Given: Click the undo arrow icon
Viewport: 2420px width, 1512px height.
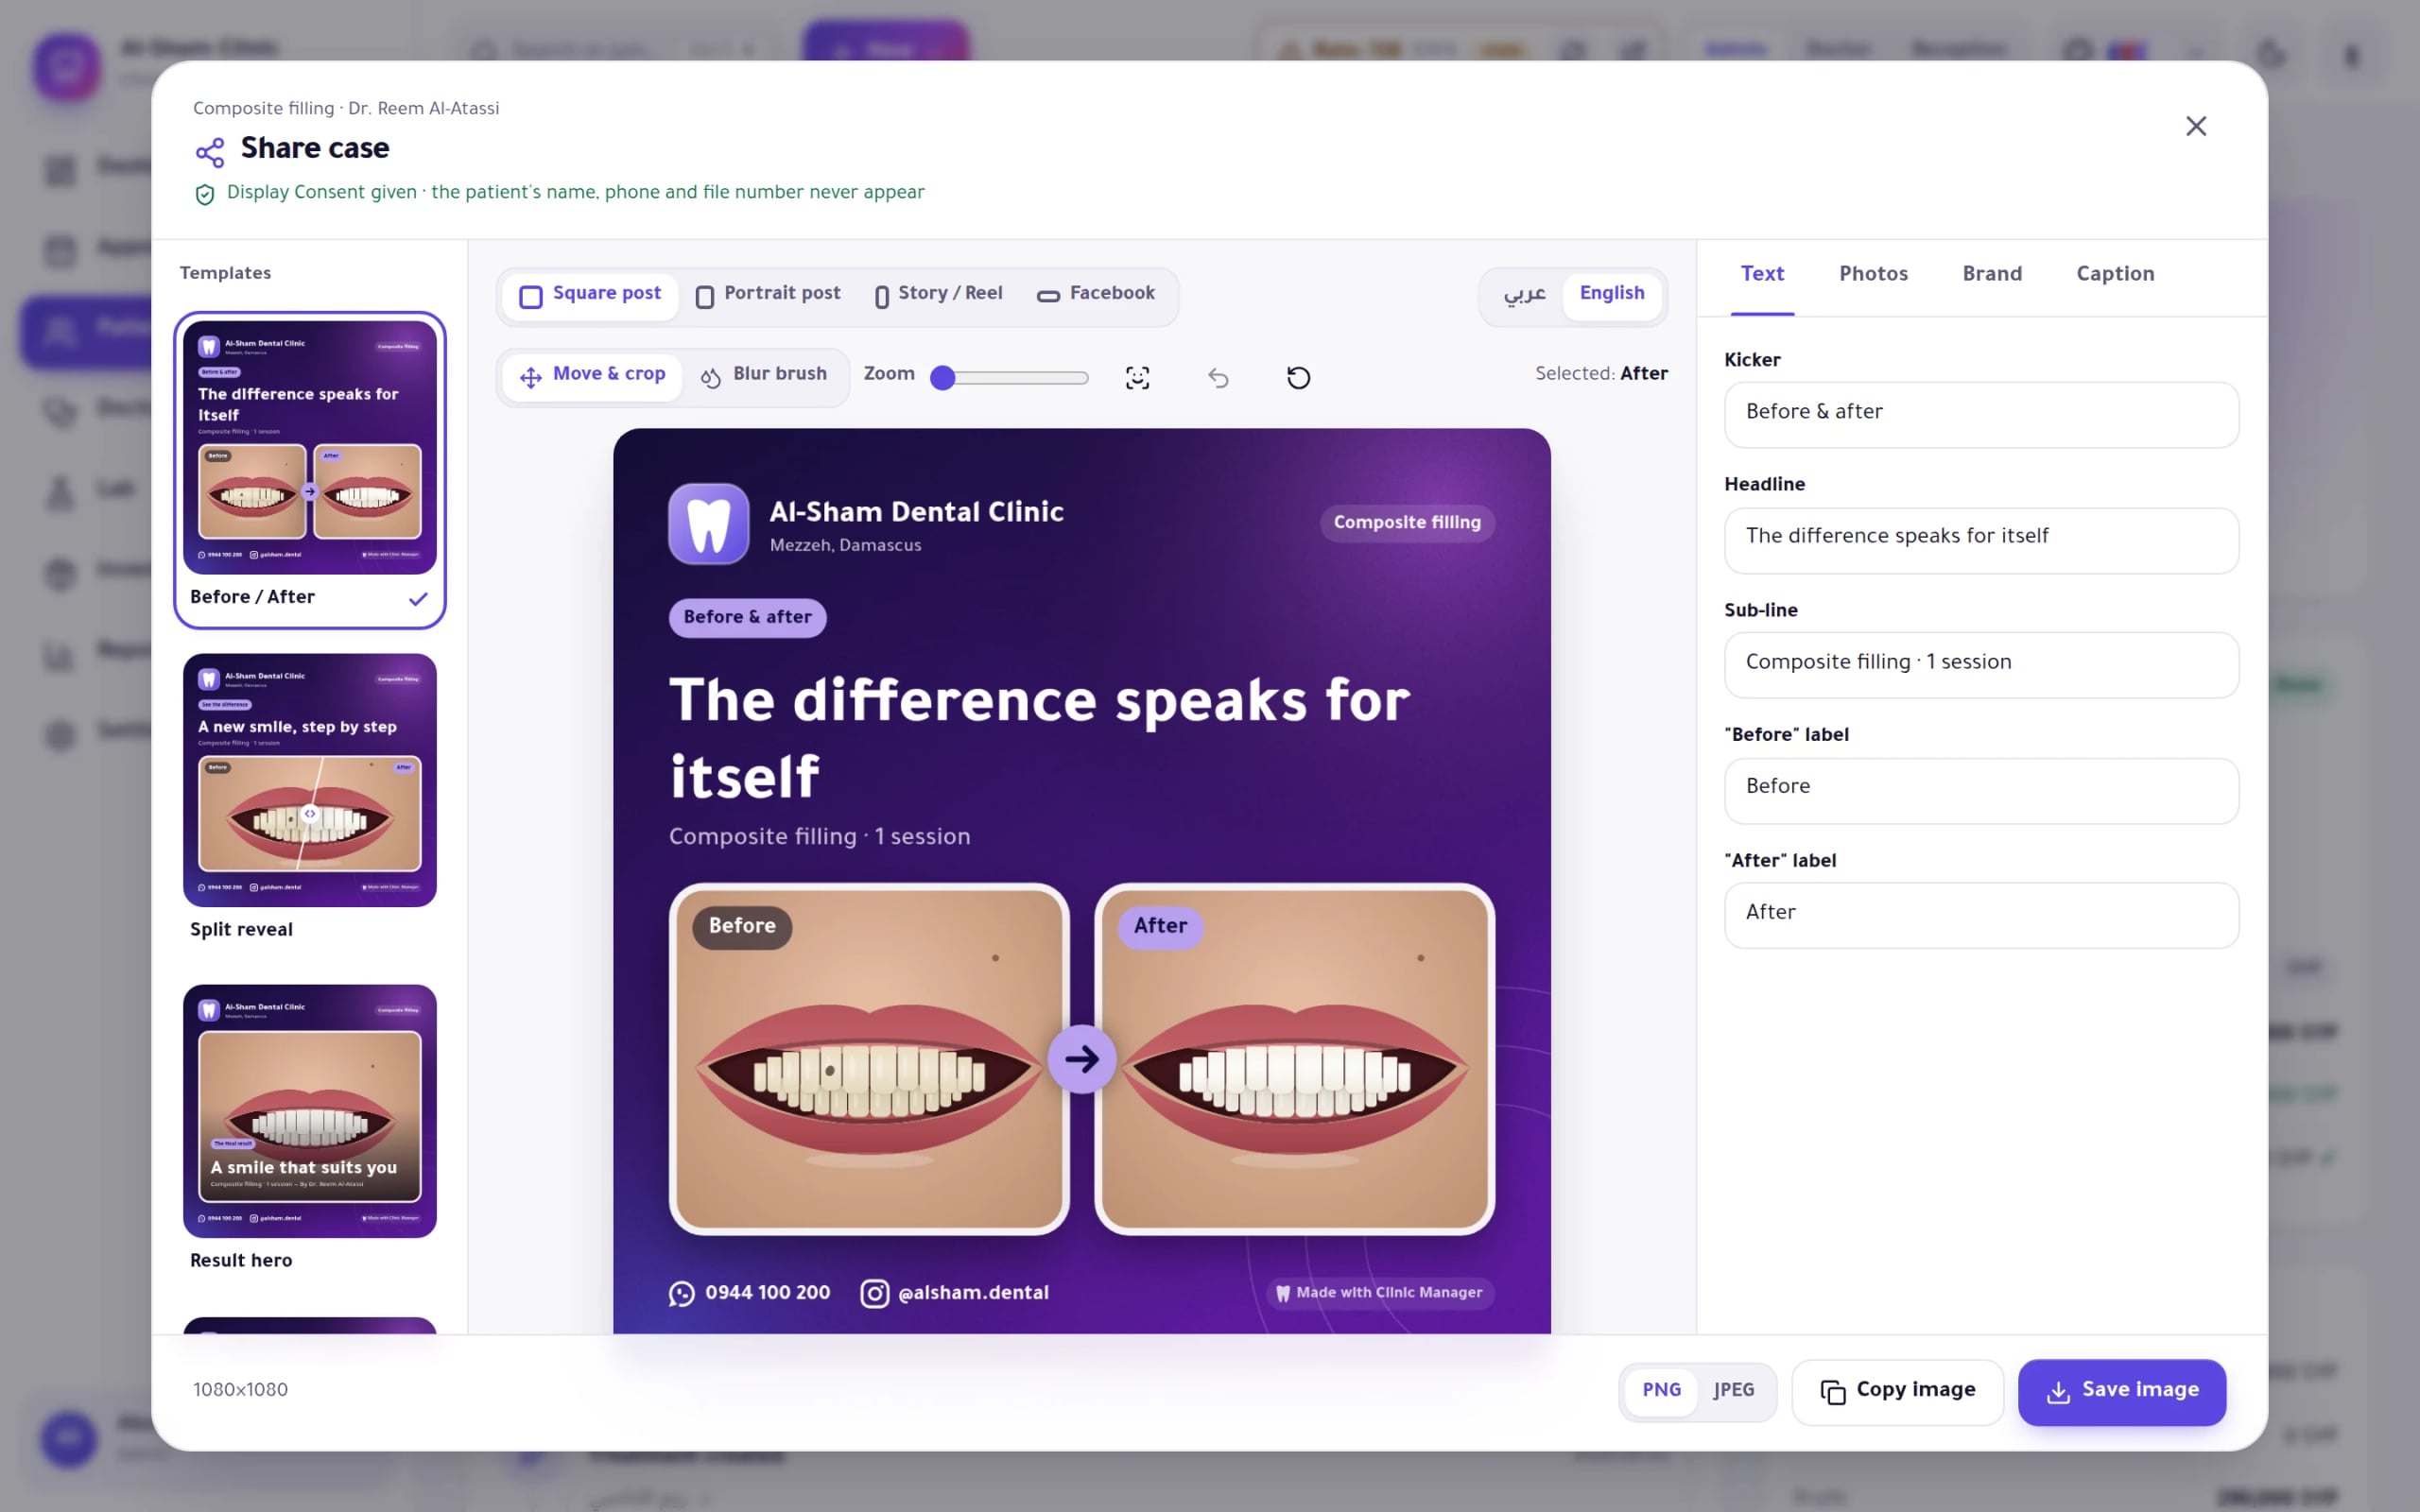Looking at the screenshot, I should pos(1218,377).
